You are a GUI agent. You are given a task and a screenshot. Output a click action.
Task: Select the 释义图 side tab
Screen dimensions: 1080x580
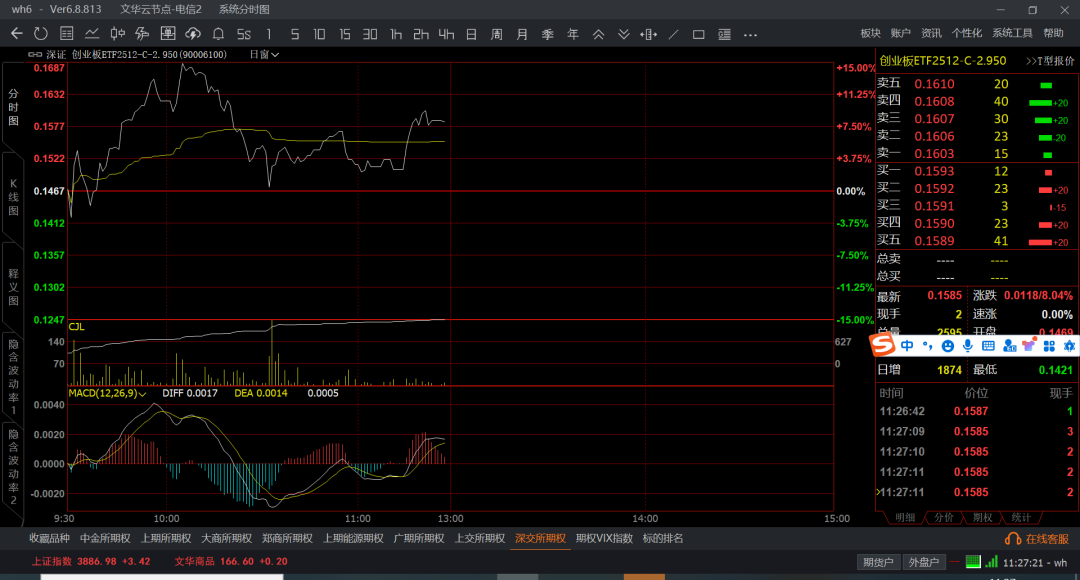[13, 287]
